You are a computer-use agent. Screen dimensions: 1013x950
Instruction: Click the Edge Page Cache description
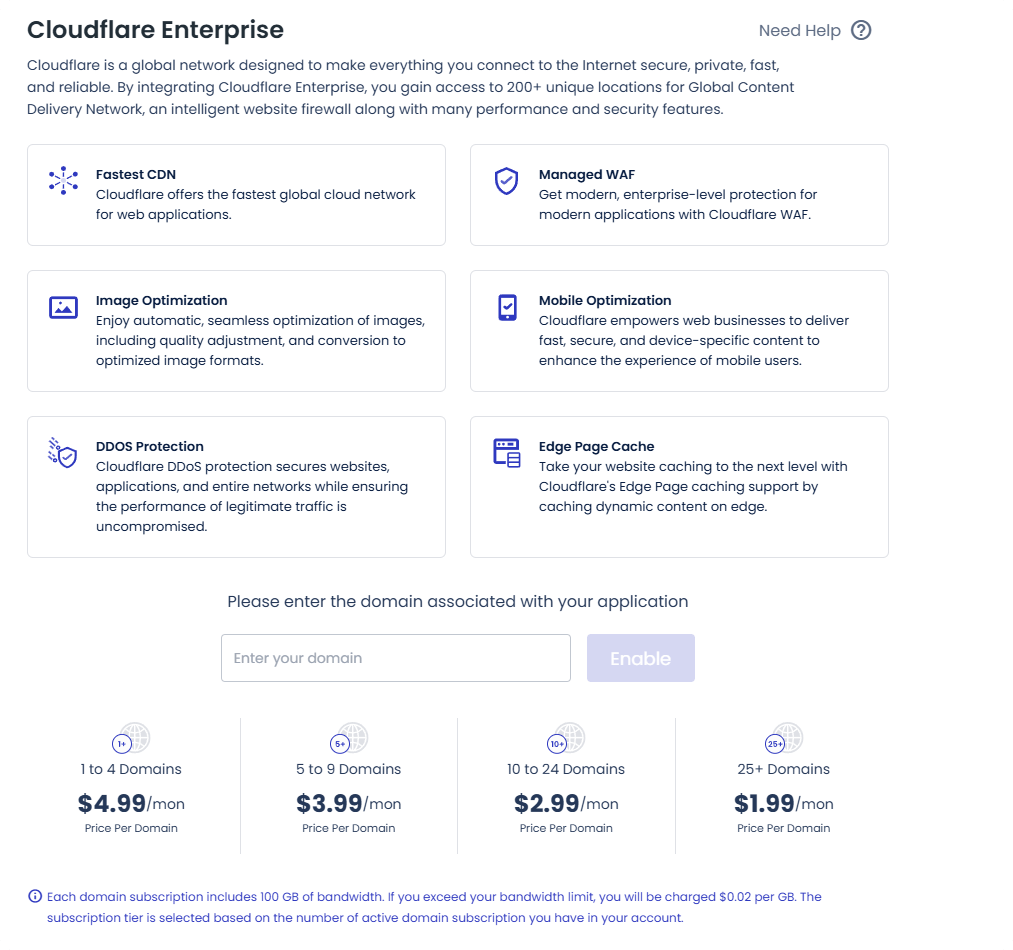693,487
